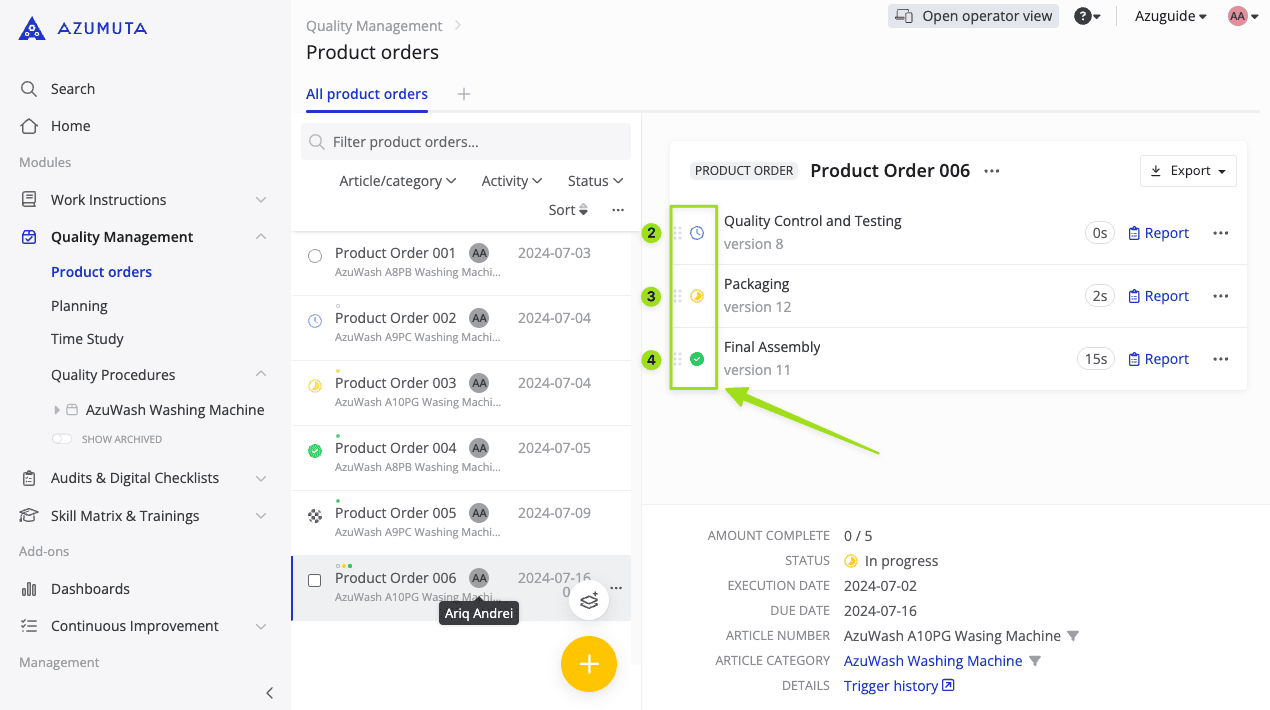Click the Home icon in the sidebar
This screenshot has width=1270, height=710.
coord(30,125)
